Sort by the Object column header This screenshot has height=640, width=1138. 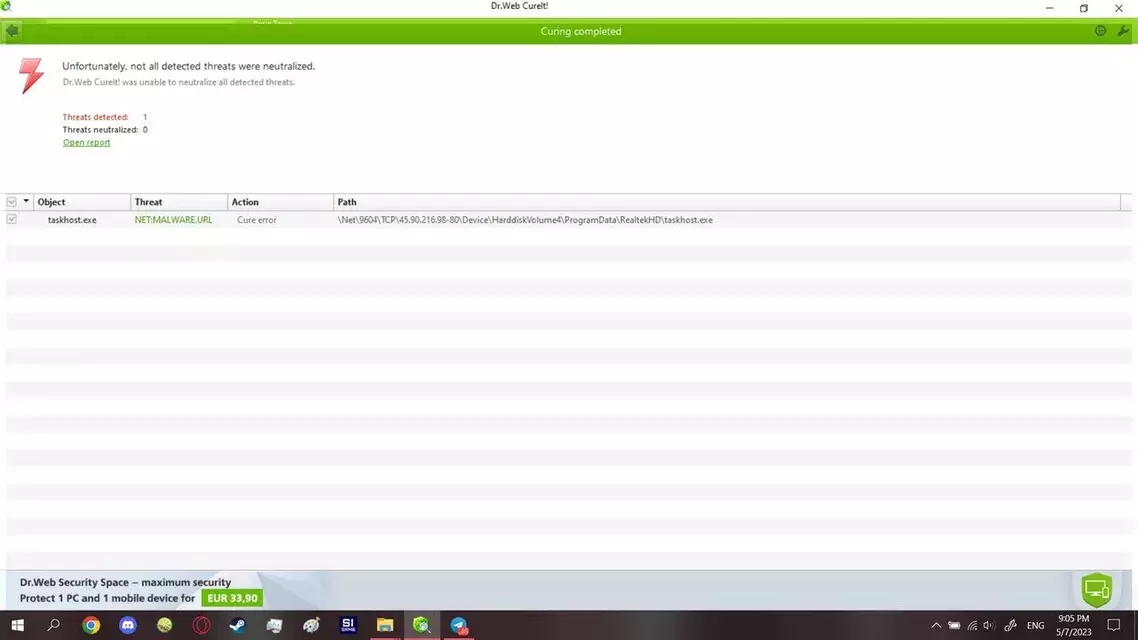point(82,202)
